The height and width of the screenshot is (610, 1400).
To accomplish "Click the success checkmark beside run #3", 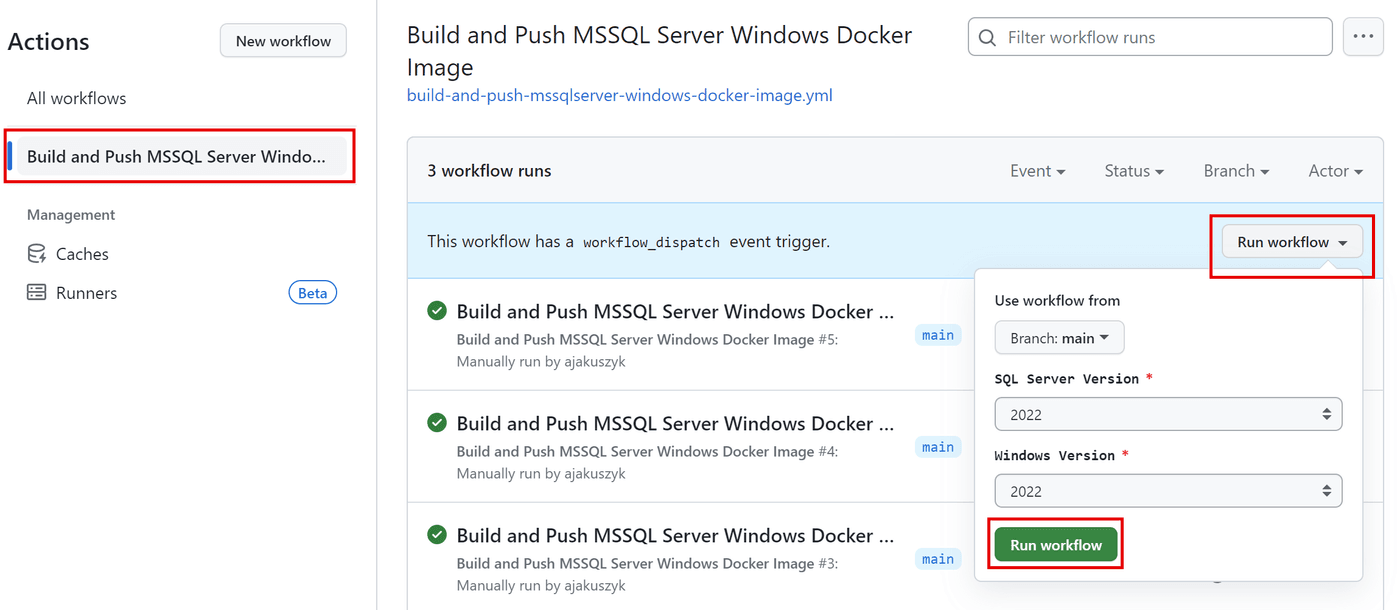I will click(436, 534).
